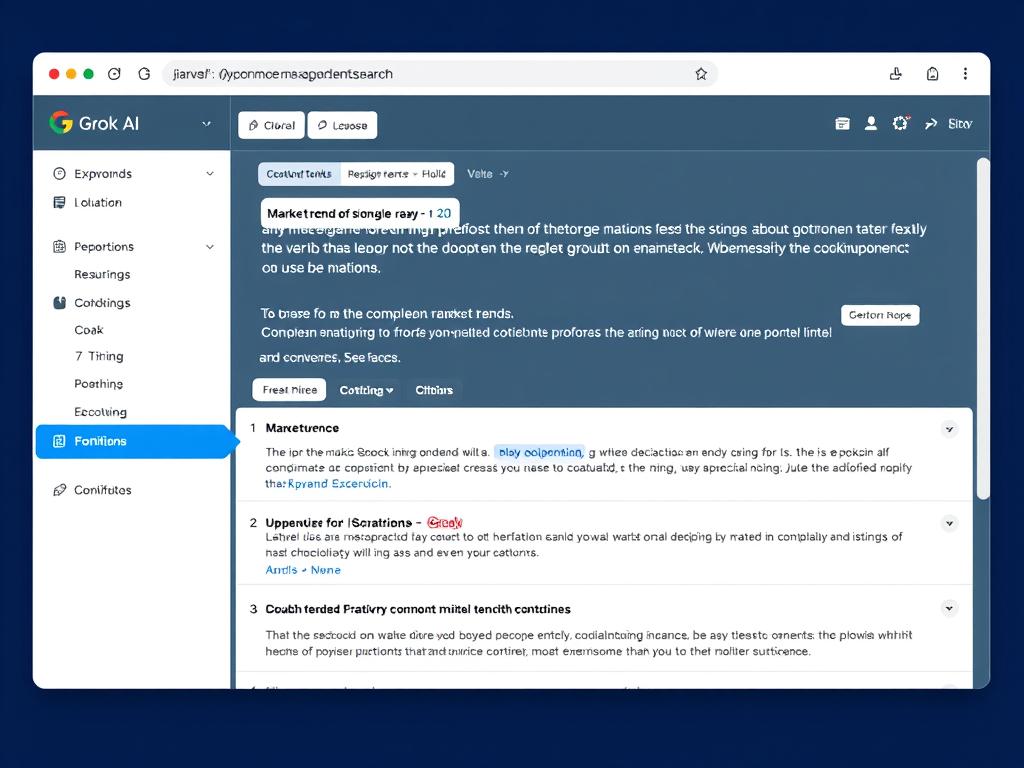Click the Fonitions sidebar icon
Screen dimensions: 1024x768
point(59,441)
